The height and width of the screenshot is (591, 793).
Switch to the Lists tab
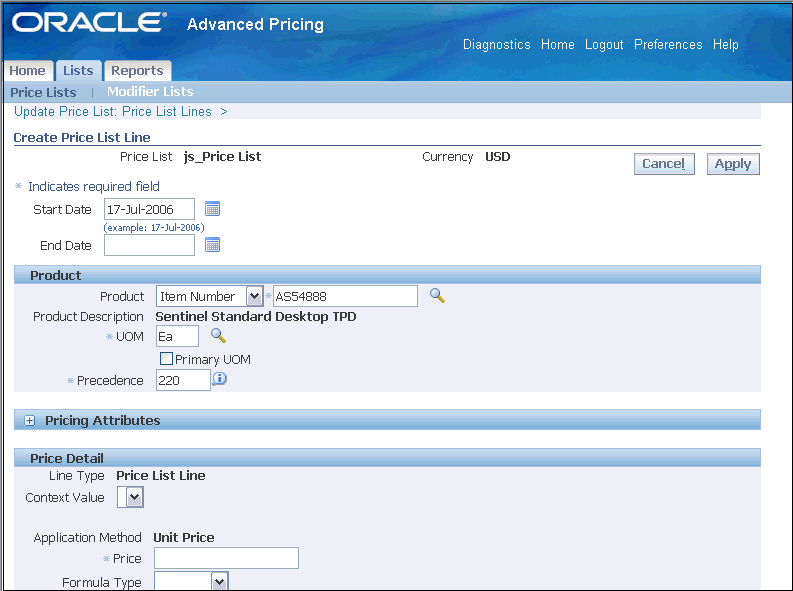coord(78,70)
